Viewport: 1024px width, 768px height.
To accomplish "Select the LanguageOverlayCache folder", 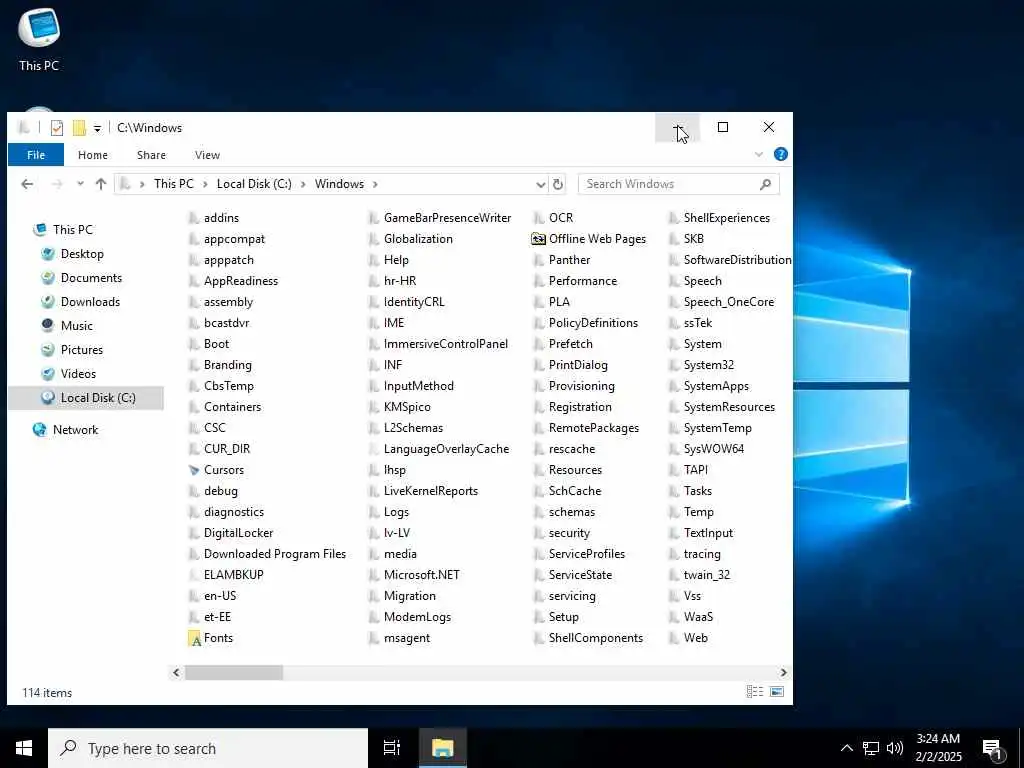I will pyautogui.click(x=439, y=449).
